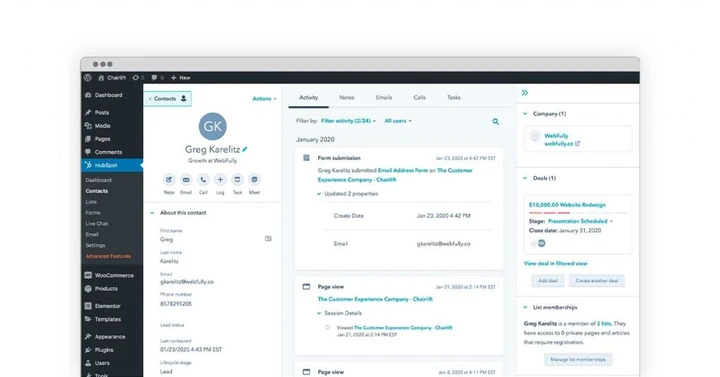Click the WordPress logo in admin bar
Viewport: 720px width, 377px height.
point(88,78)
